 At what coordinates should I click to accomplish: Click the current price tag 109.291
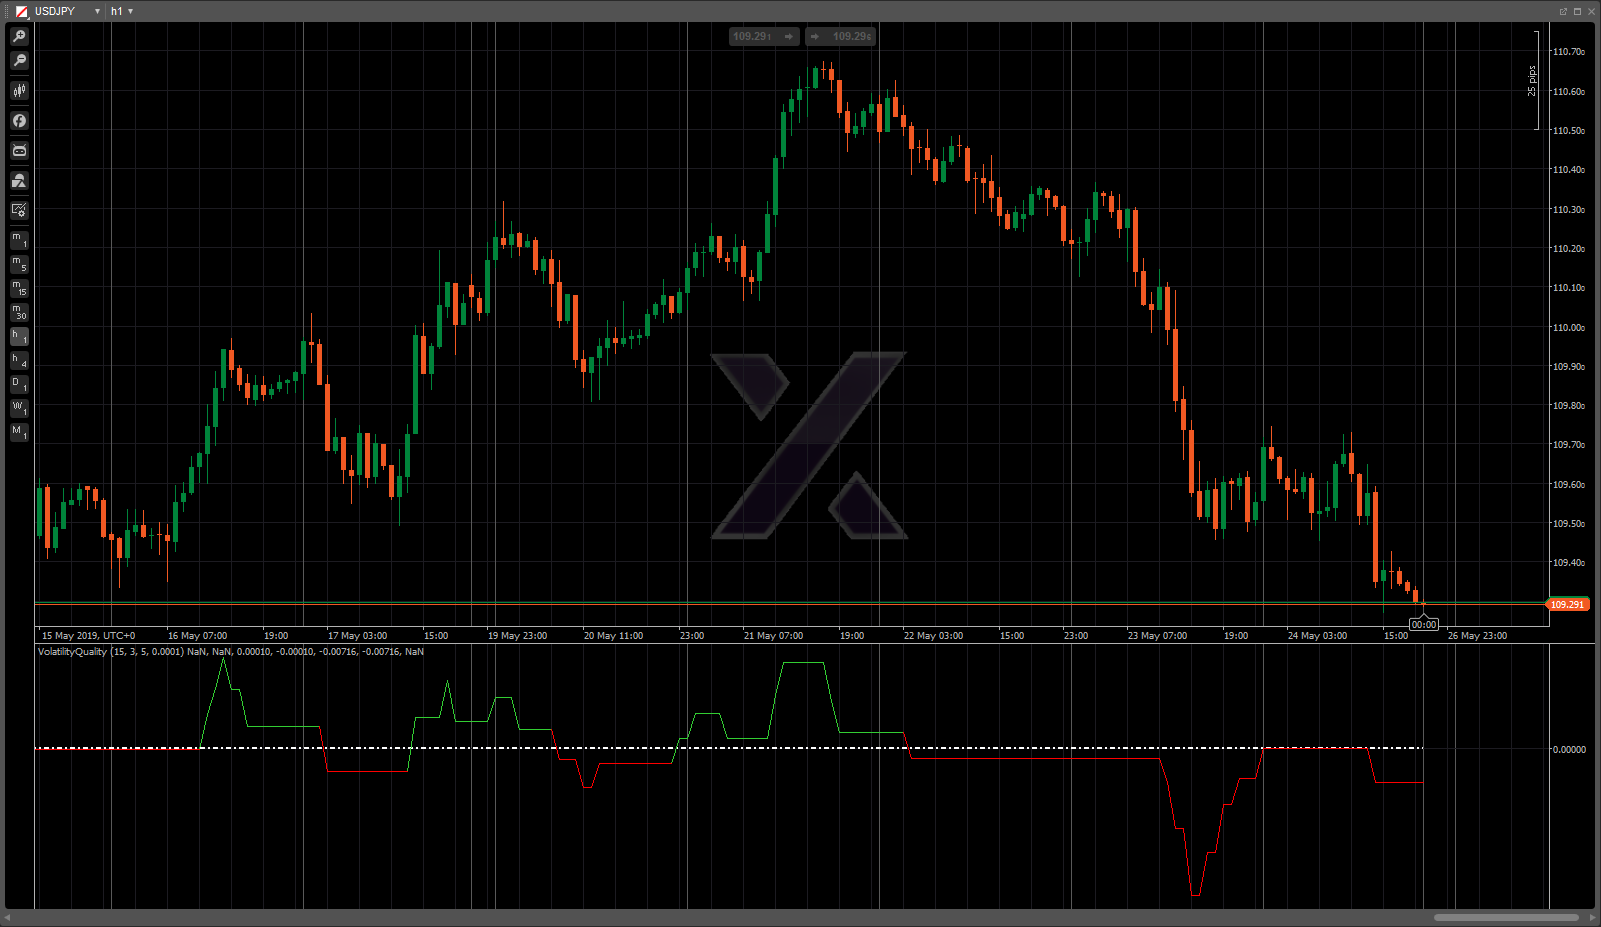tap(1567, 604)
